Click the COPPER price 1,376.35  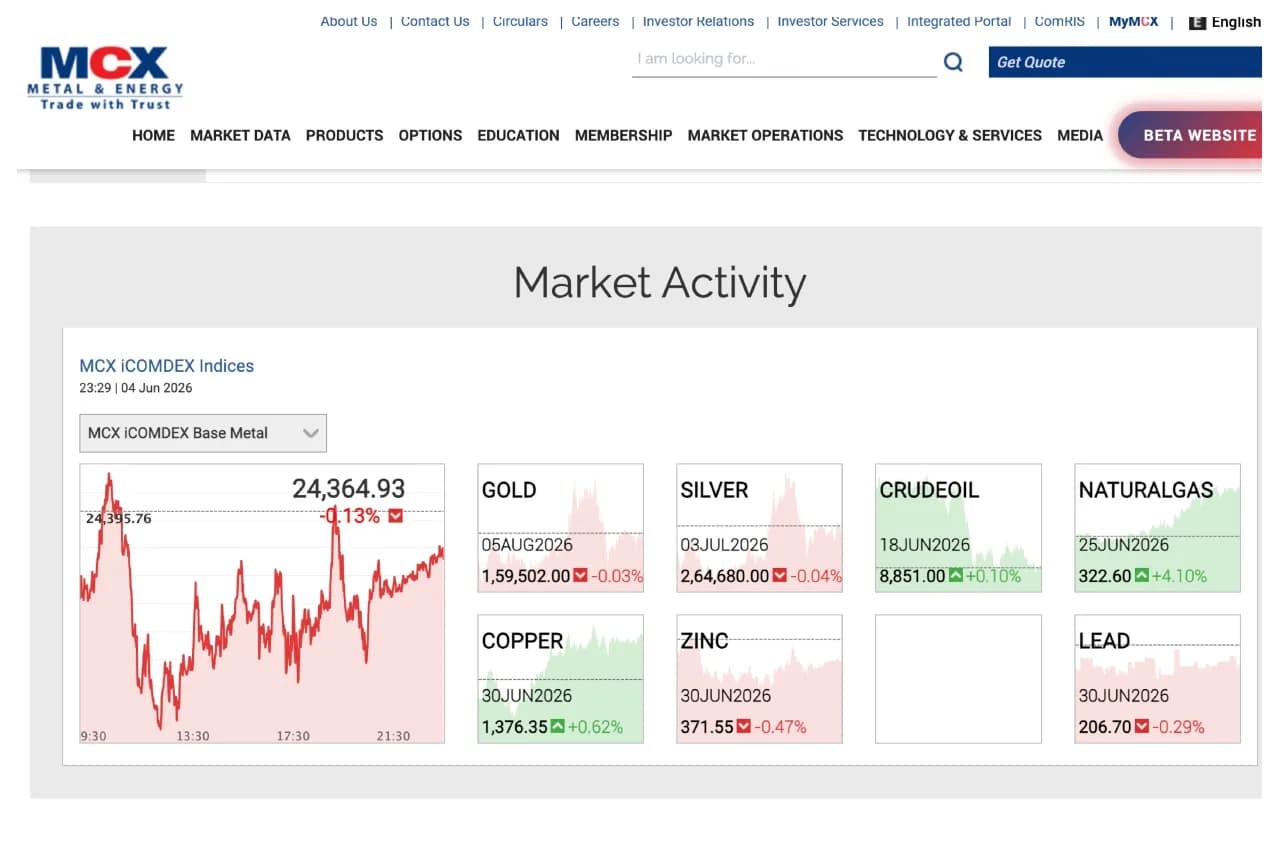click(x=515, y=727)
